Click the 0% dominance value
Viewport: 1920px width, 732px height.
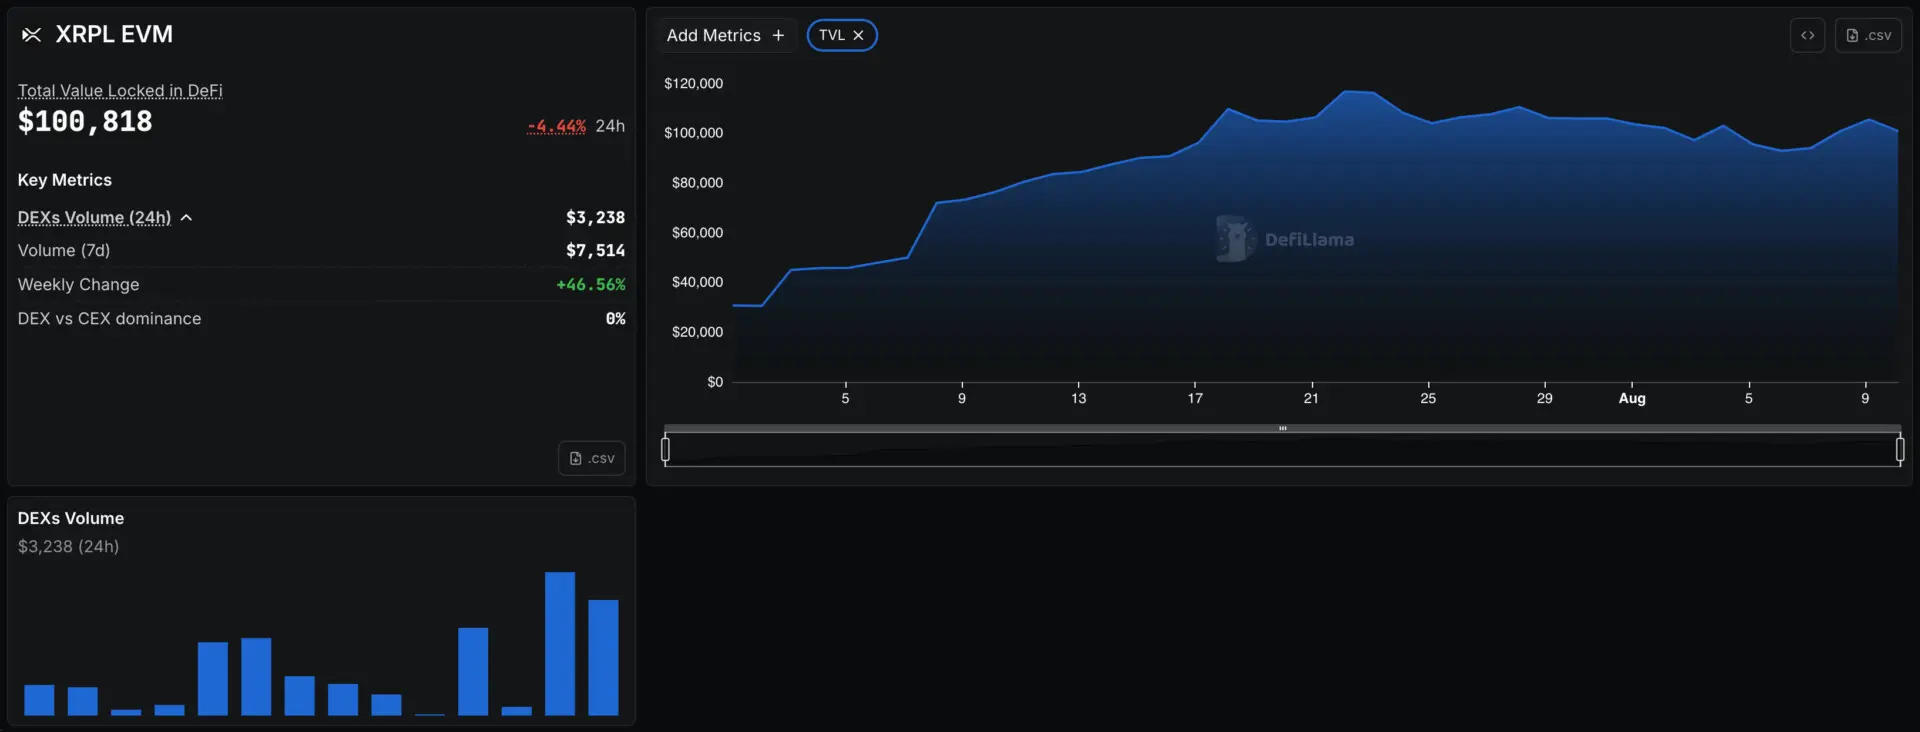click(615, 318)
